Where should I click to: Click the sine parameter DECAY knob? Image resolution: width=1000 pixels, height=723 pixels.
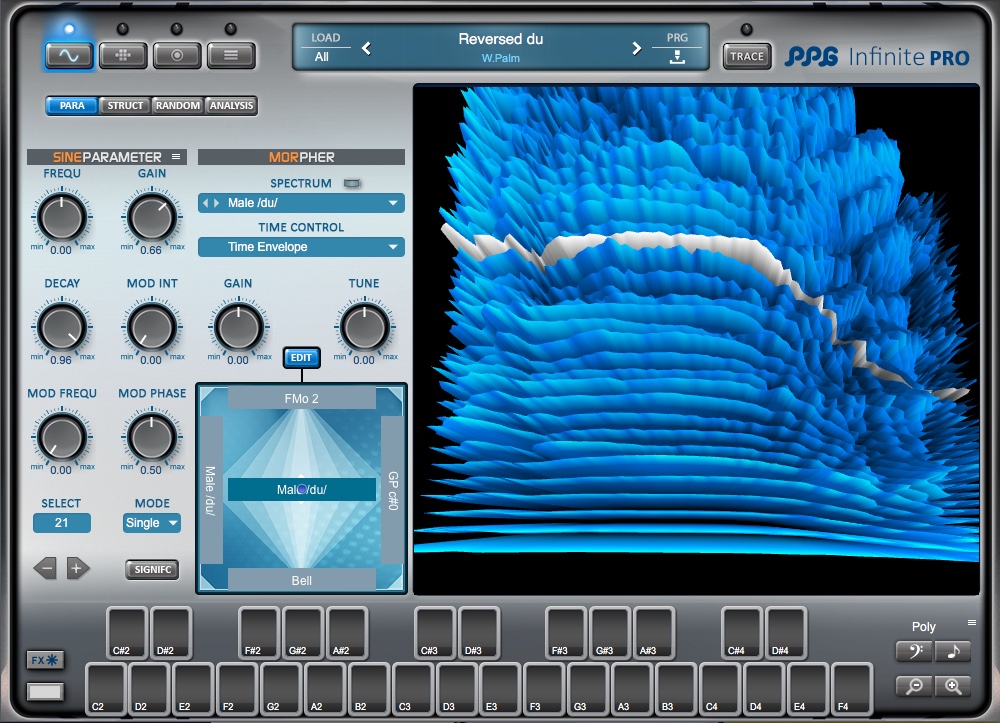point(61,327)
